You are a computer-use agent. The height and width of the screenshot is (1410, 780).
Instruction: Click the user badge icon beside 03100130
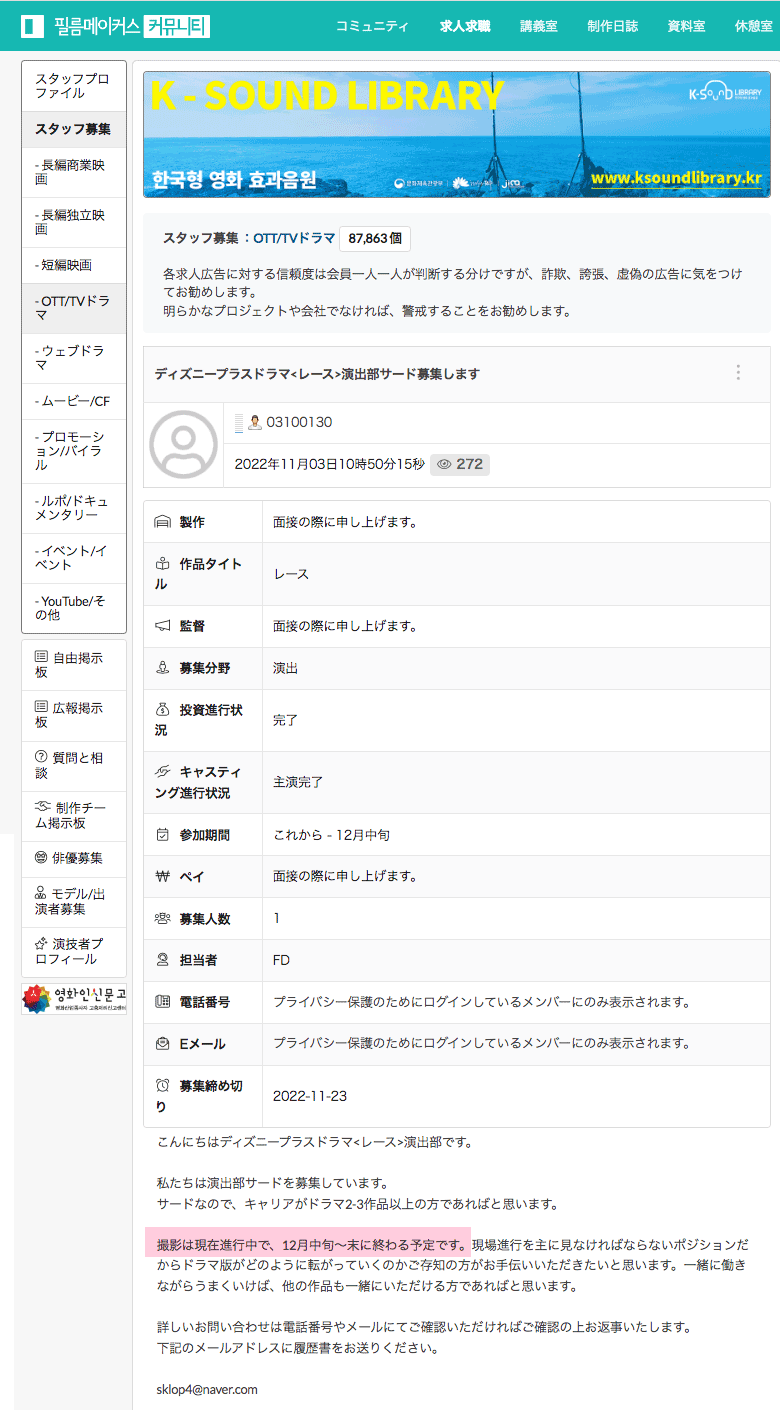[x=254, y=423]
